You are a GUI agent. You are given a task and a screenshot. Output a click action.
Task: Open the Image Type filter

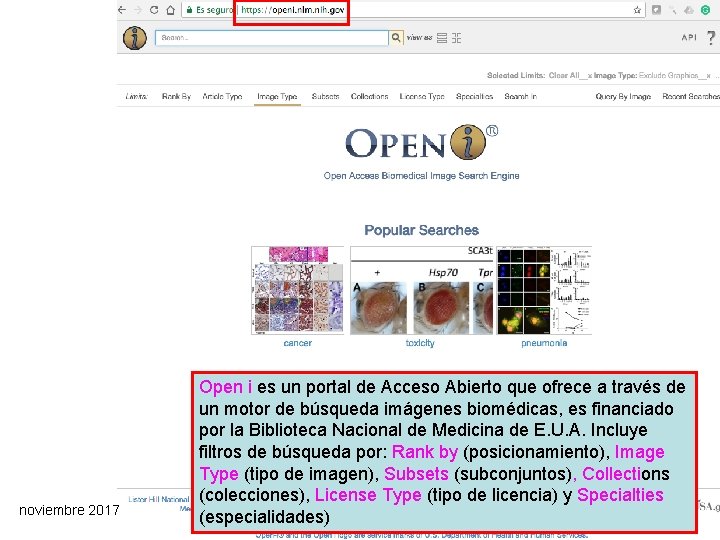click(x=277, y=96)
